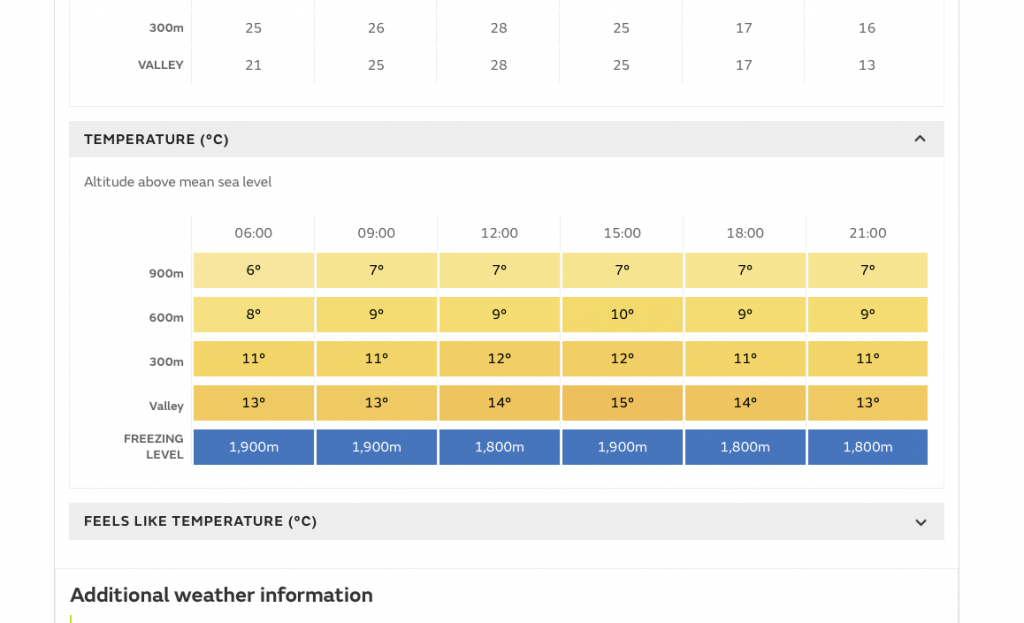Click the 6° cell at 900m for 06:00
Viewport: 1024px width, 623px height.
(x=253, y=270)
